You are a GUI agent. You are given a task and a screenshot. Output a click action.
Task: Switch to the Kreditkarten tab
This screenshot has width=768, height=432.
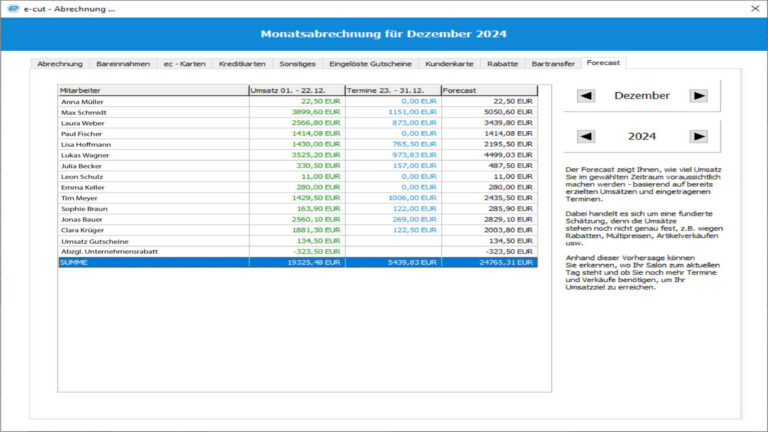[242, 64]
